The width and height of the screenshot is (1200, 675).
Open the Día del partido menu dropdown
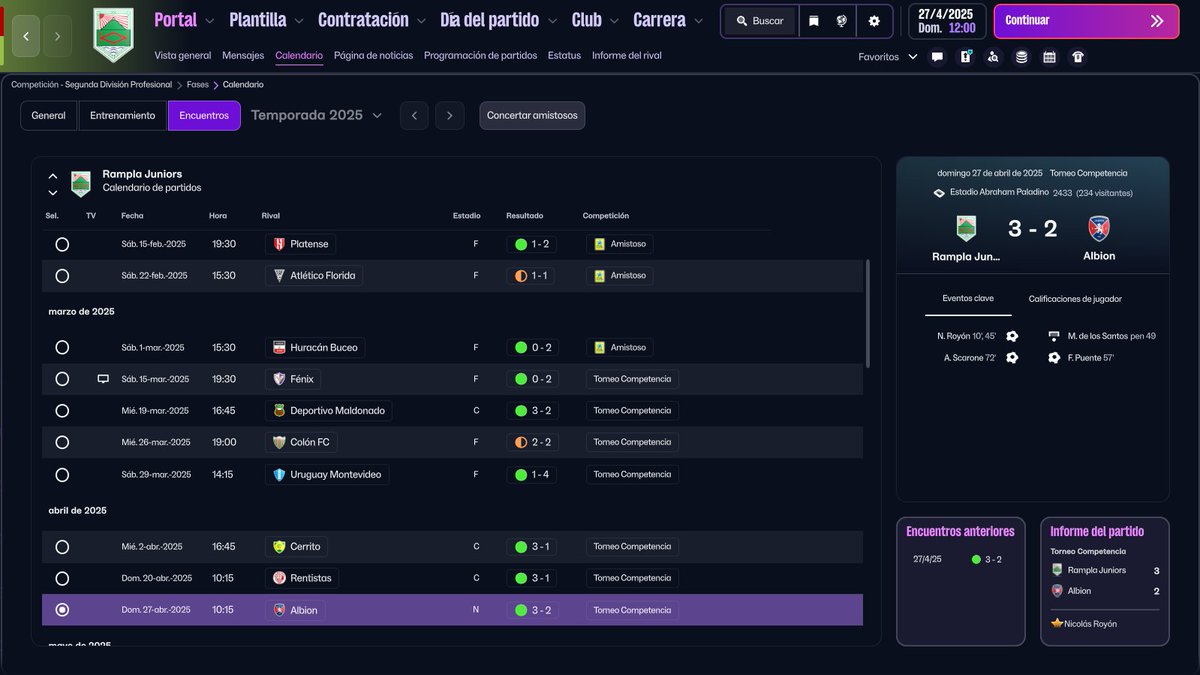499,20
